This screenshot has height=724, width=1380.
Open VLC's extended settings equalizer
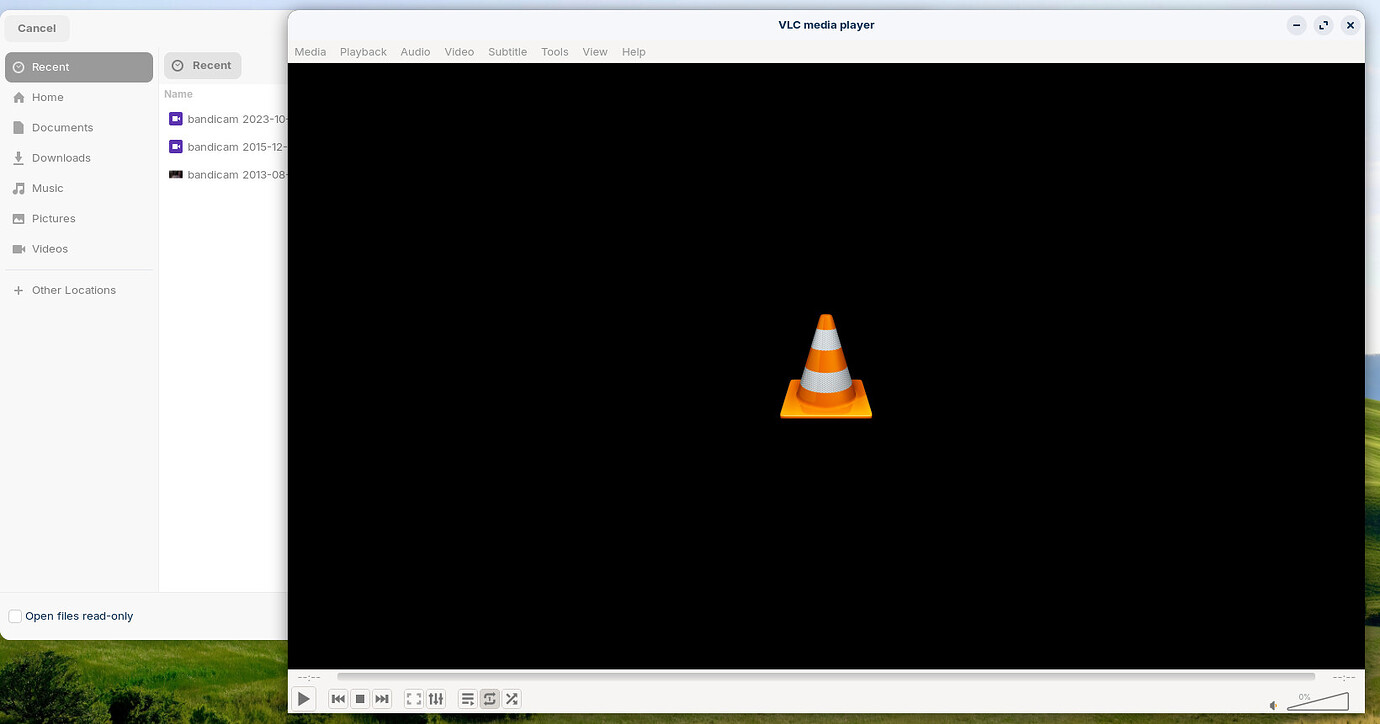pyautogui.click(x=436, y=698)
